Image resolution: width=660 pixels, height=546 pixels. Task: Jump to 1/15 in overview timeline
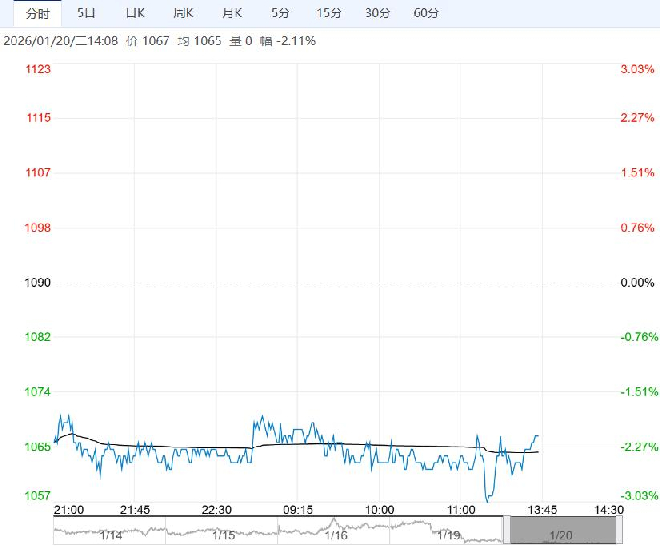coord(222,535)
